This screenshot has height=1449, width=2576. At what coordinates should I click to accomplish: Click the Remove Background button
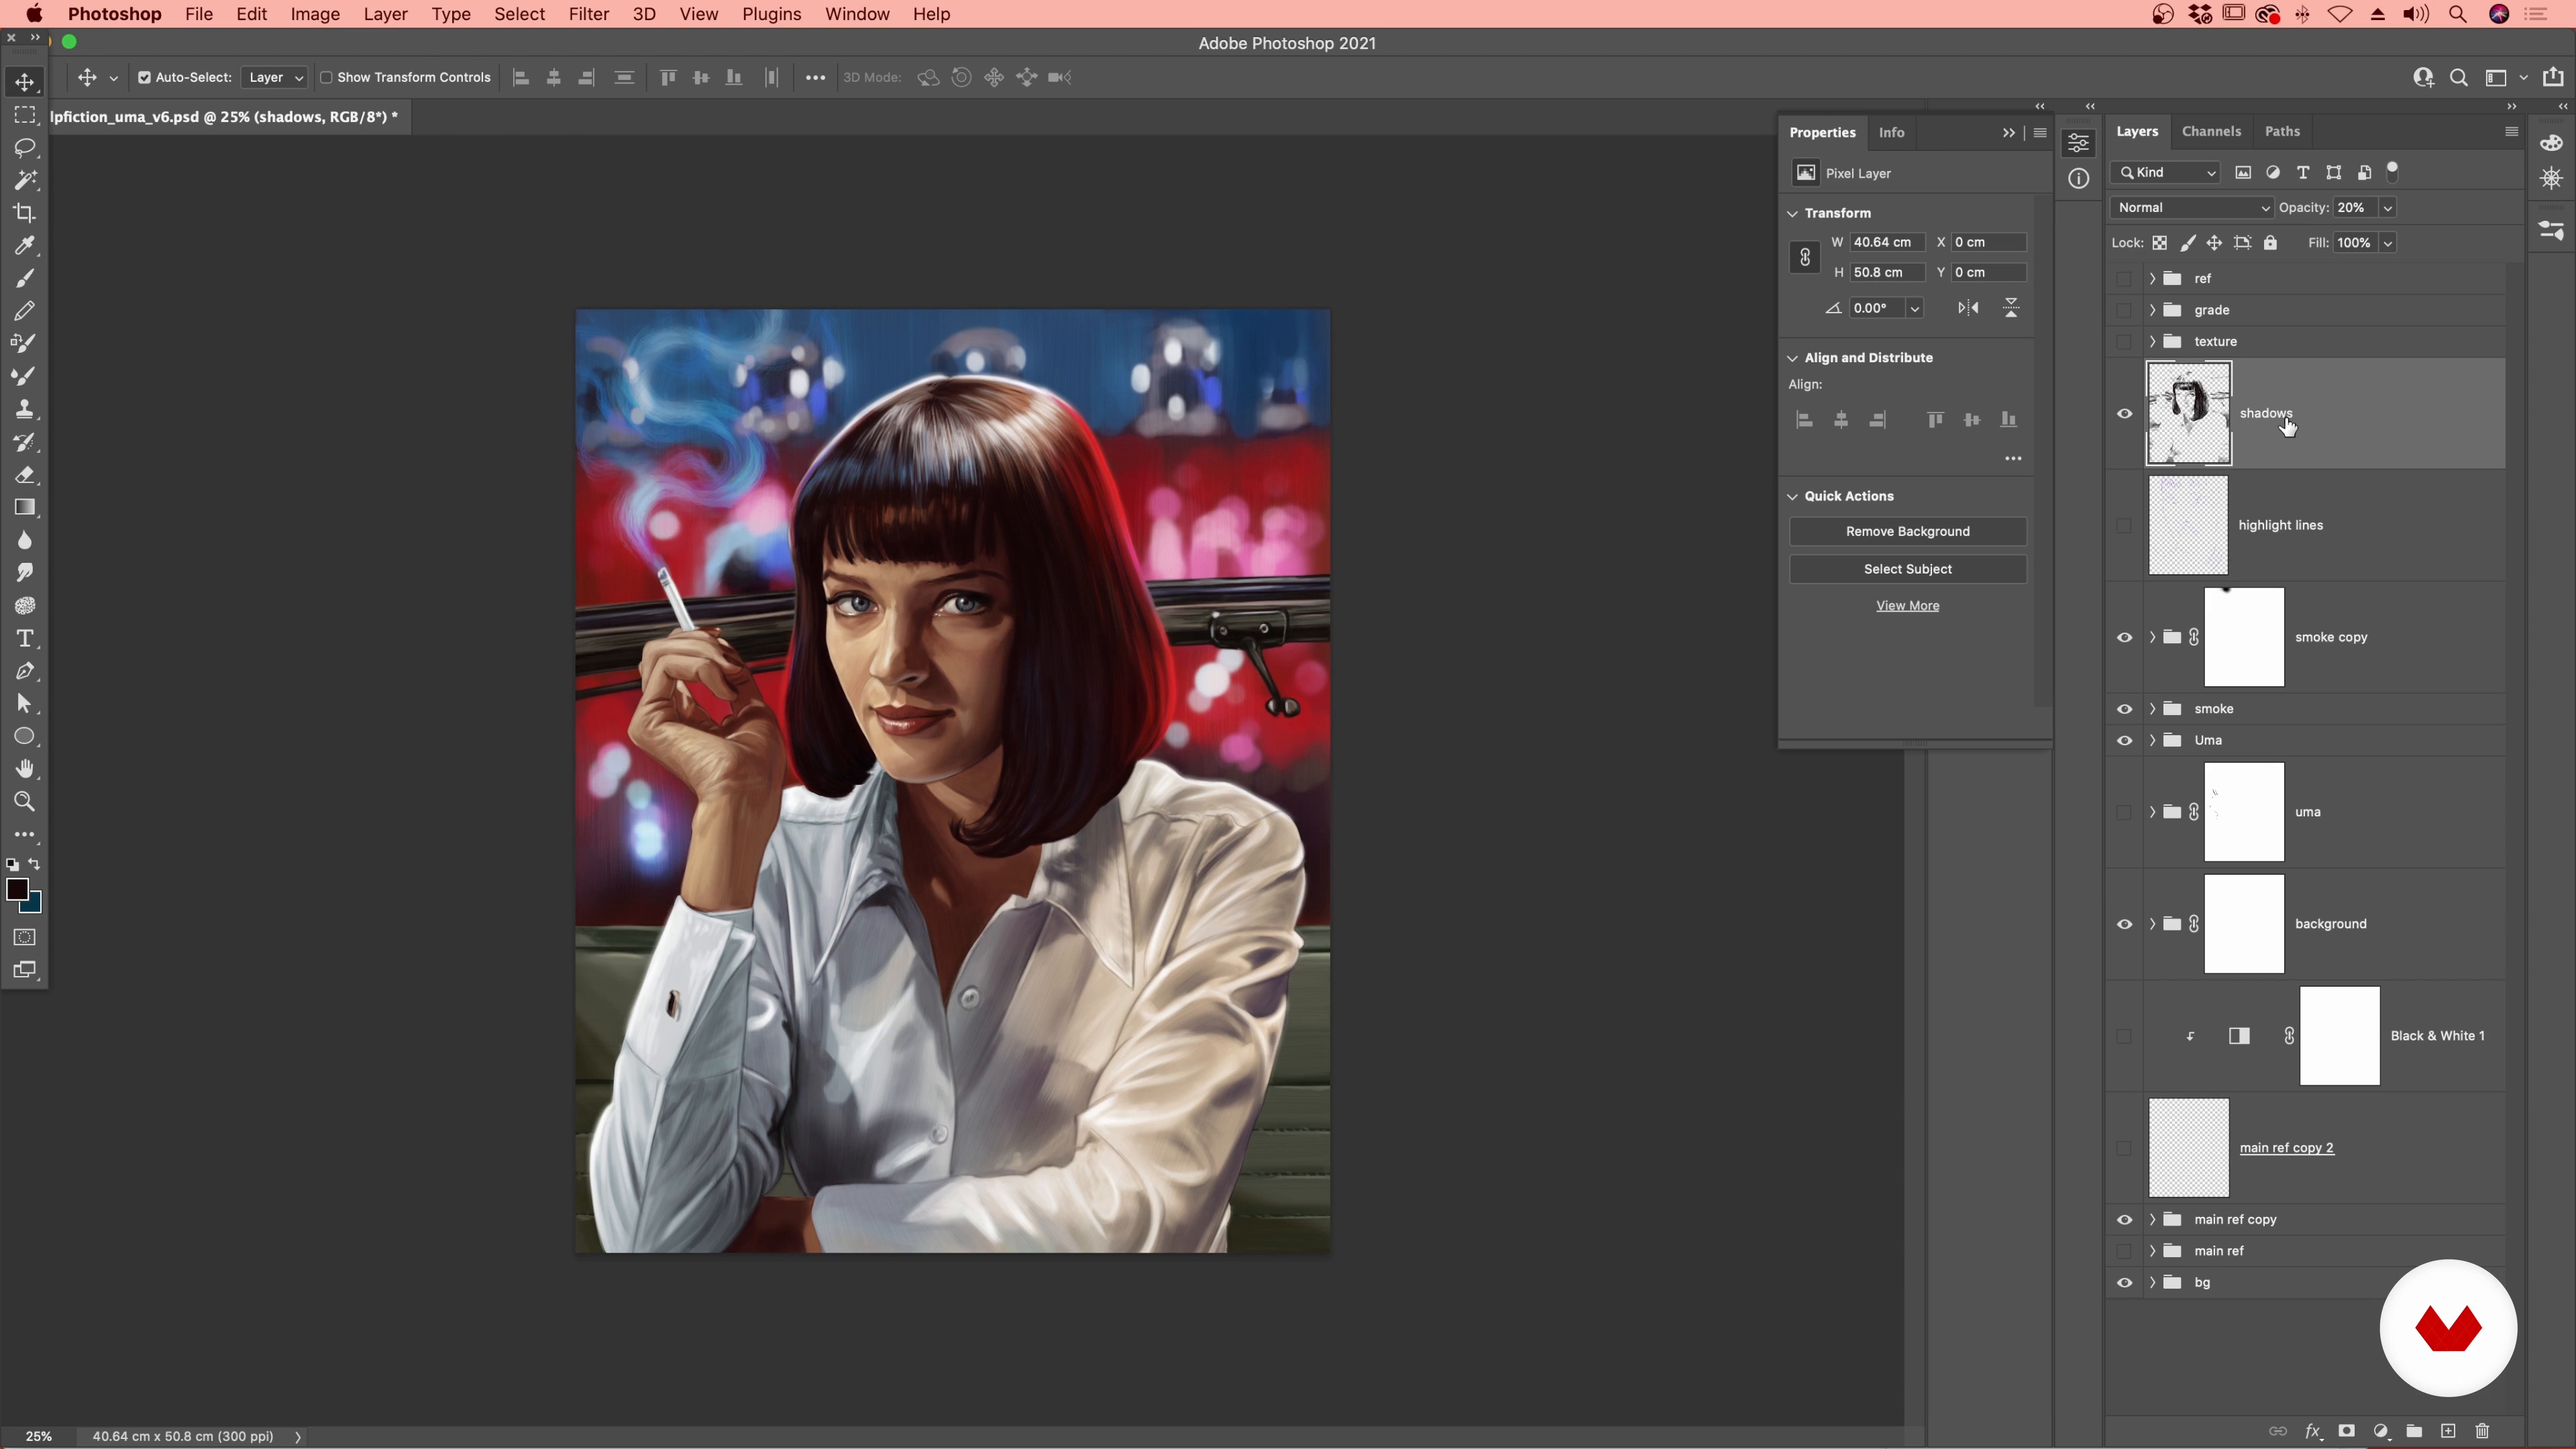pos(1907,531)
